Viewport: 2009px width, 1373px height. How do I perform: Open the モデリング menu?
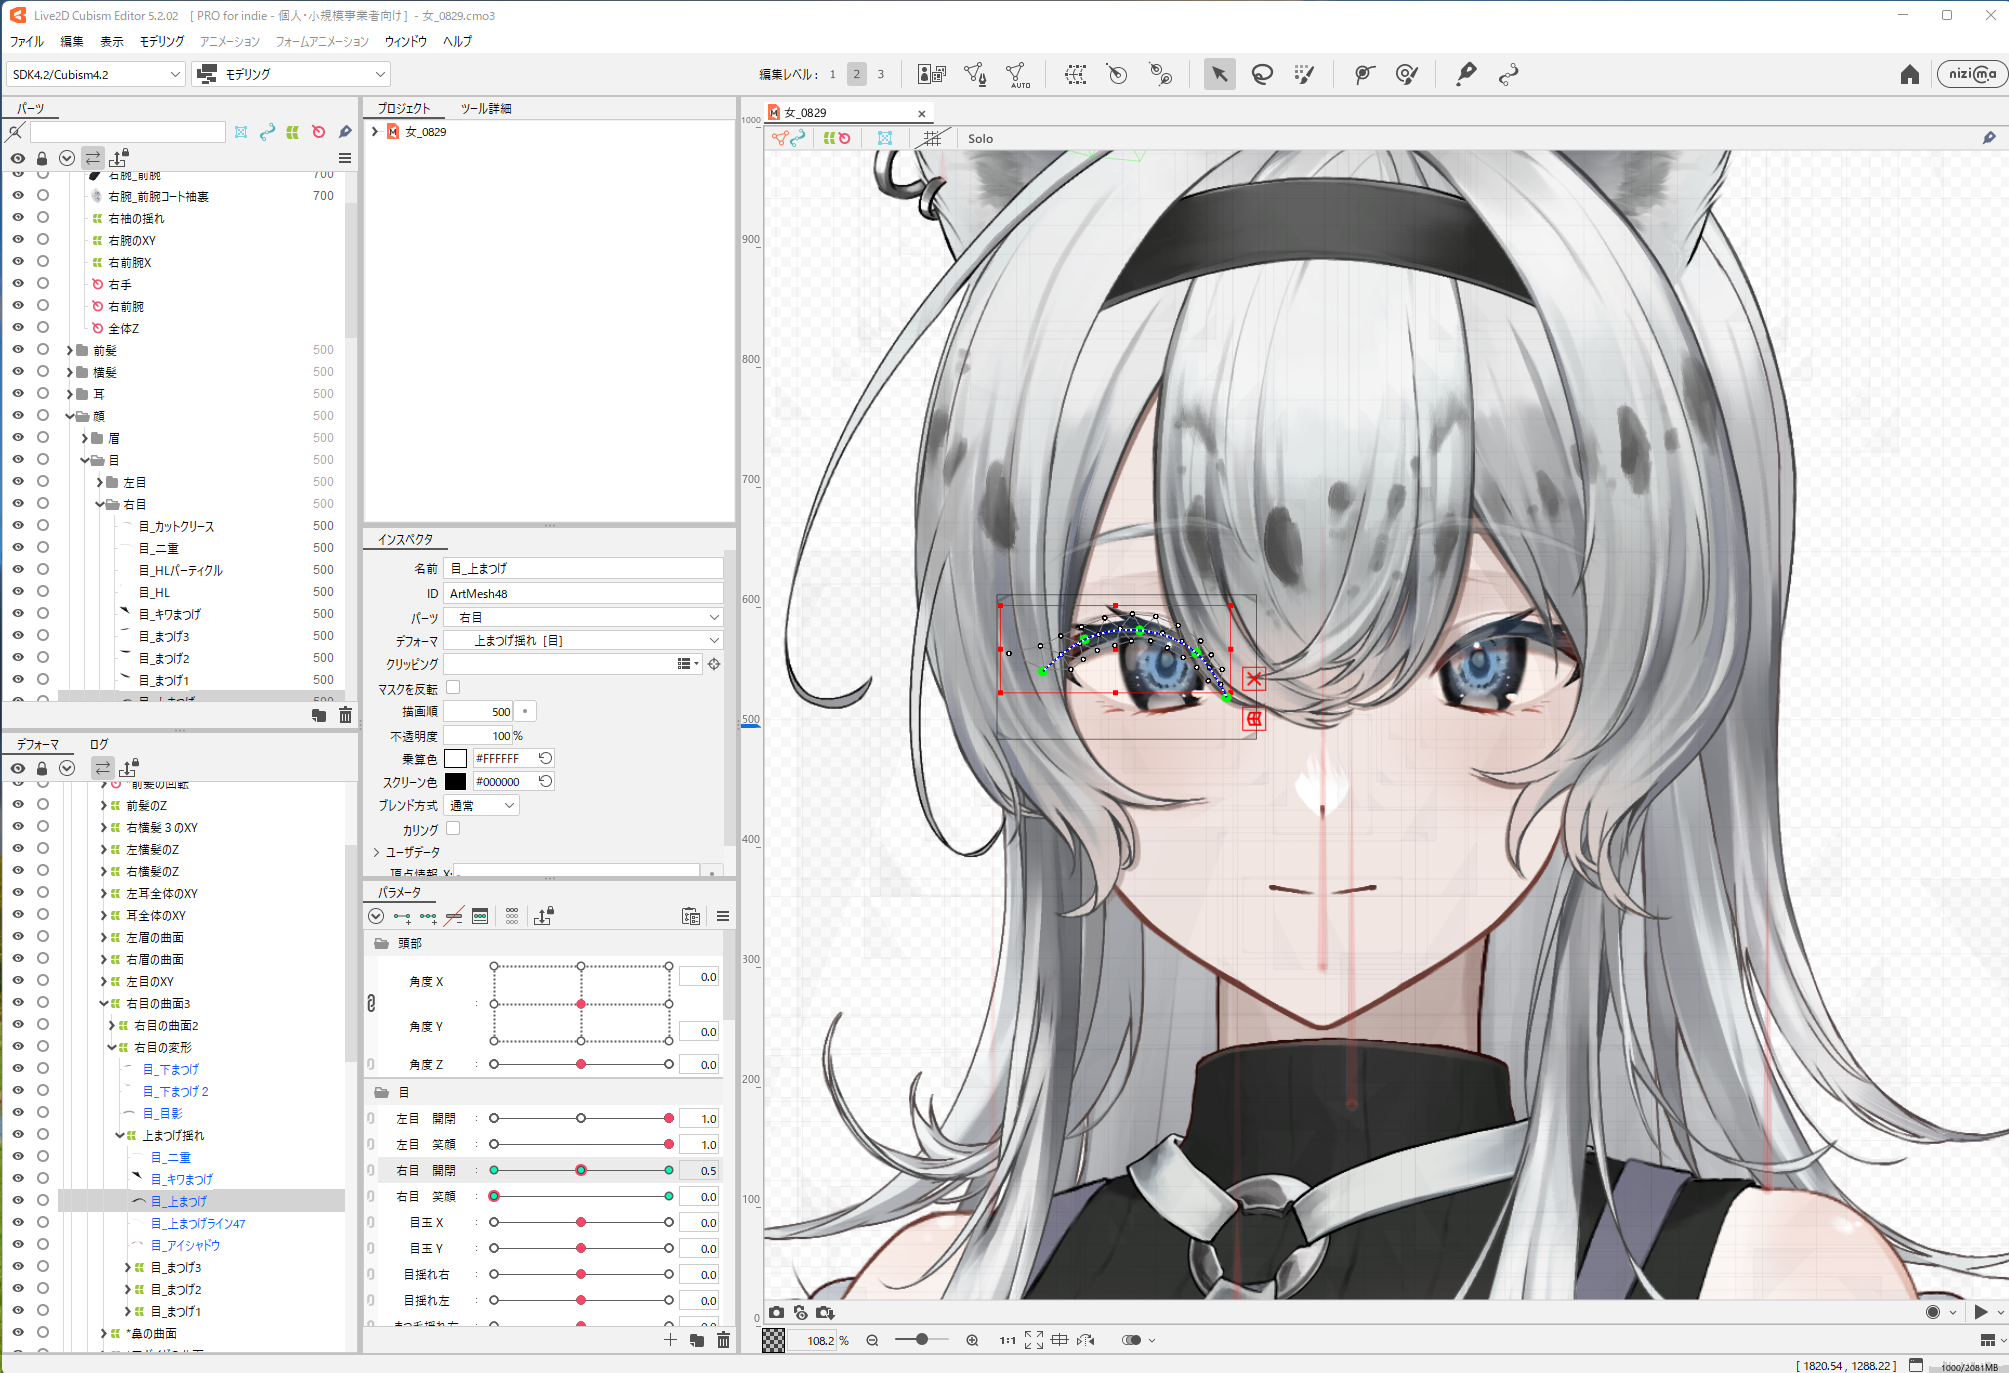[x=161, y=42]
